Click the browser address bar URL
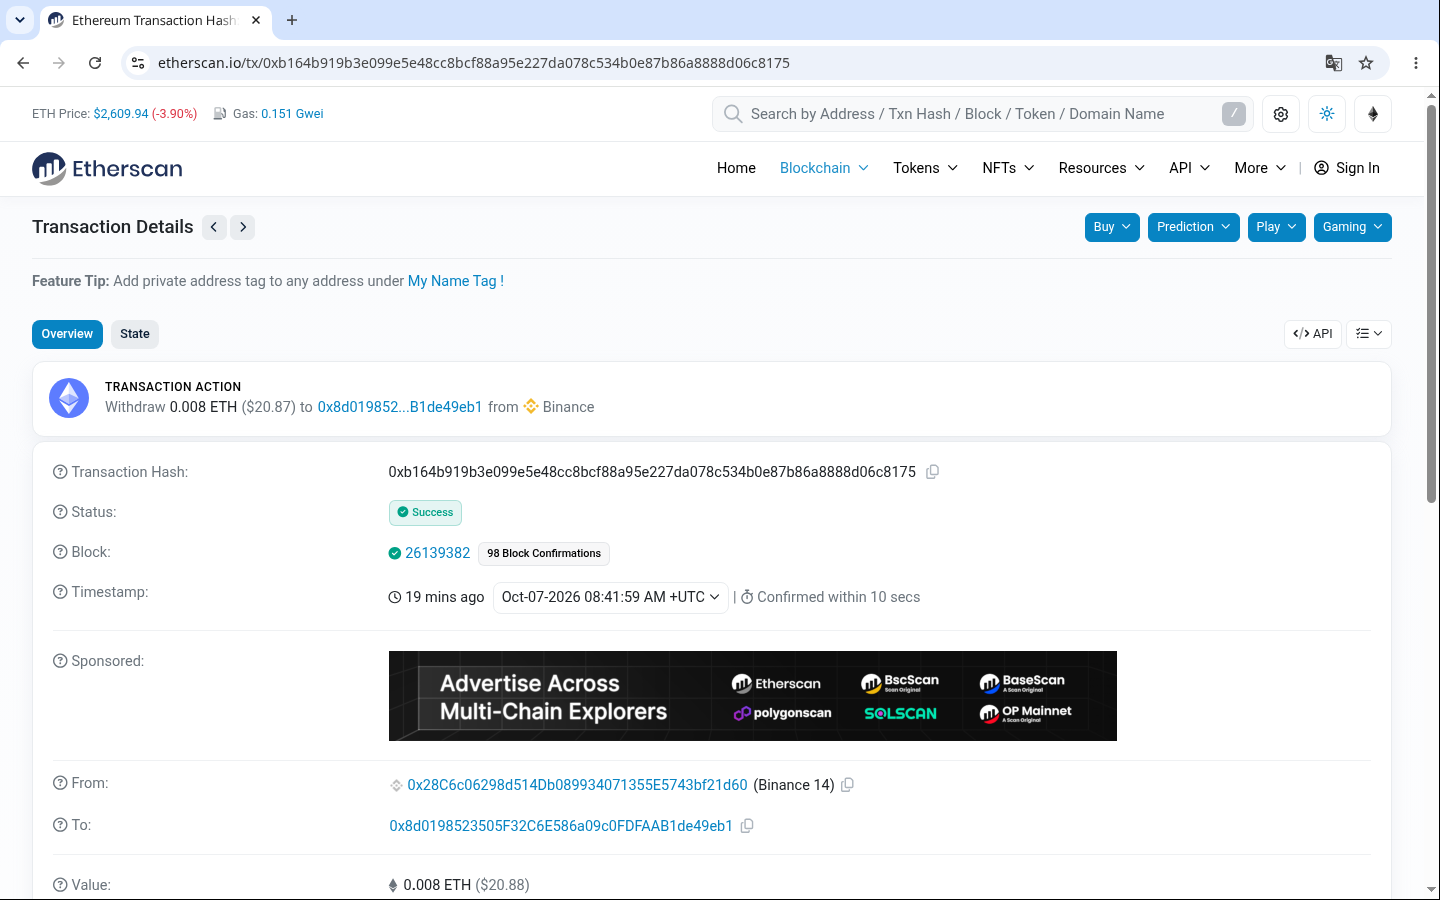 click(x=474, y=63)
